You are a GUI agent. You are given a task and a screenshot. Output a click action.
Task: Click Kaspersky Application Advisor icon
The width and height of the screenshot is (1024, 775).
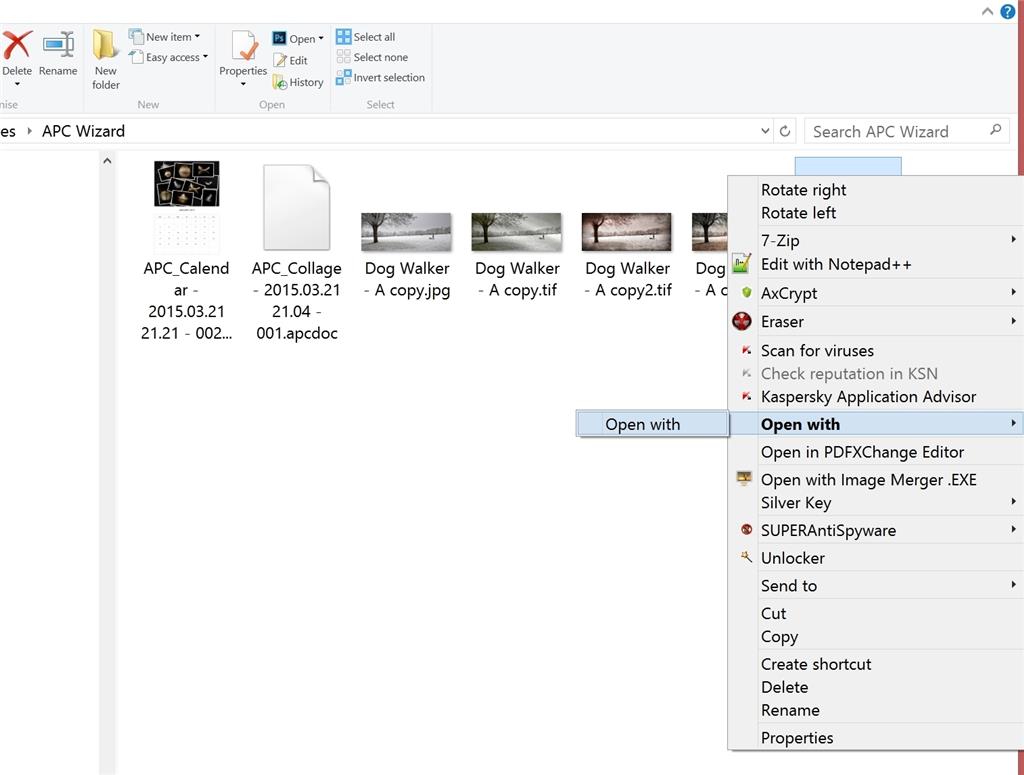pos(746,396)
